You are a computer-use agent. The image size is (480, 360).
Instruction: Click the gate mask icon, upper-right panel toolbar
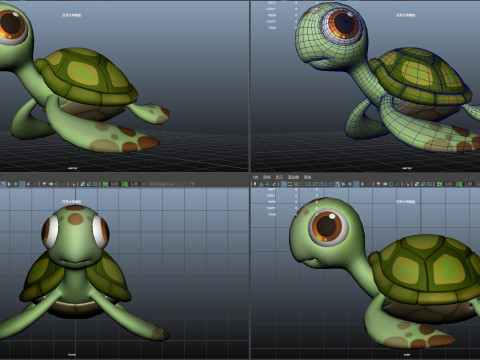tap(302, 184)
